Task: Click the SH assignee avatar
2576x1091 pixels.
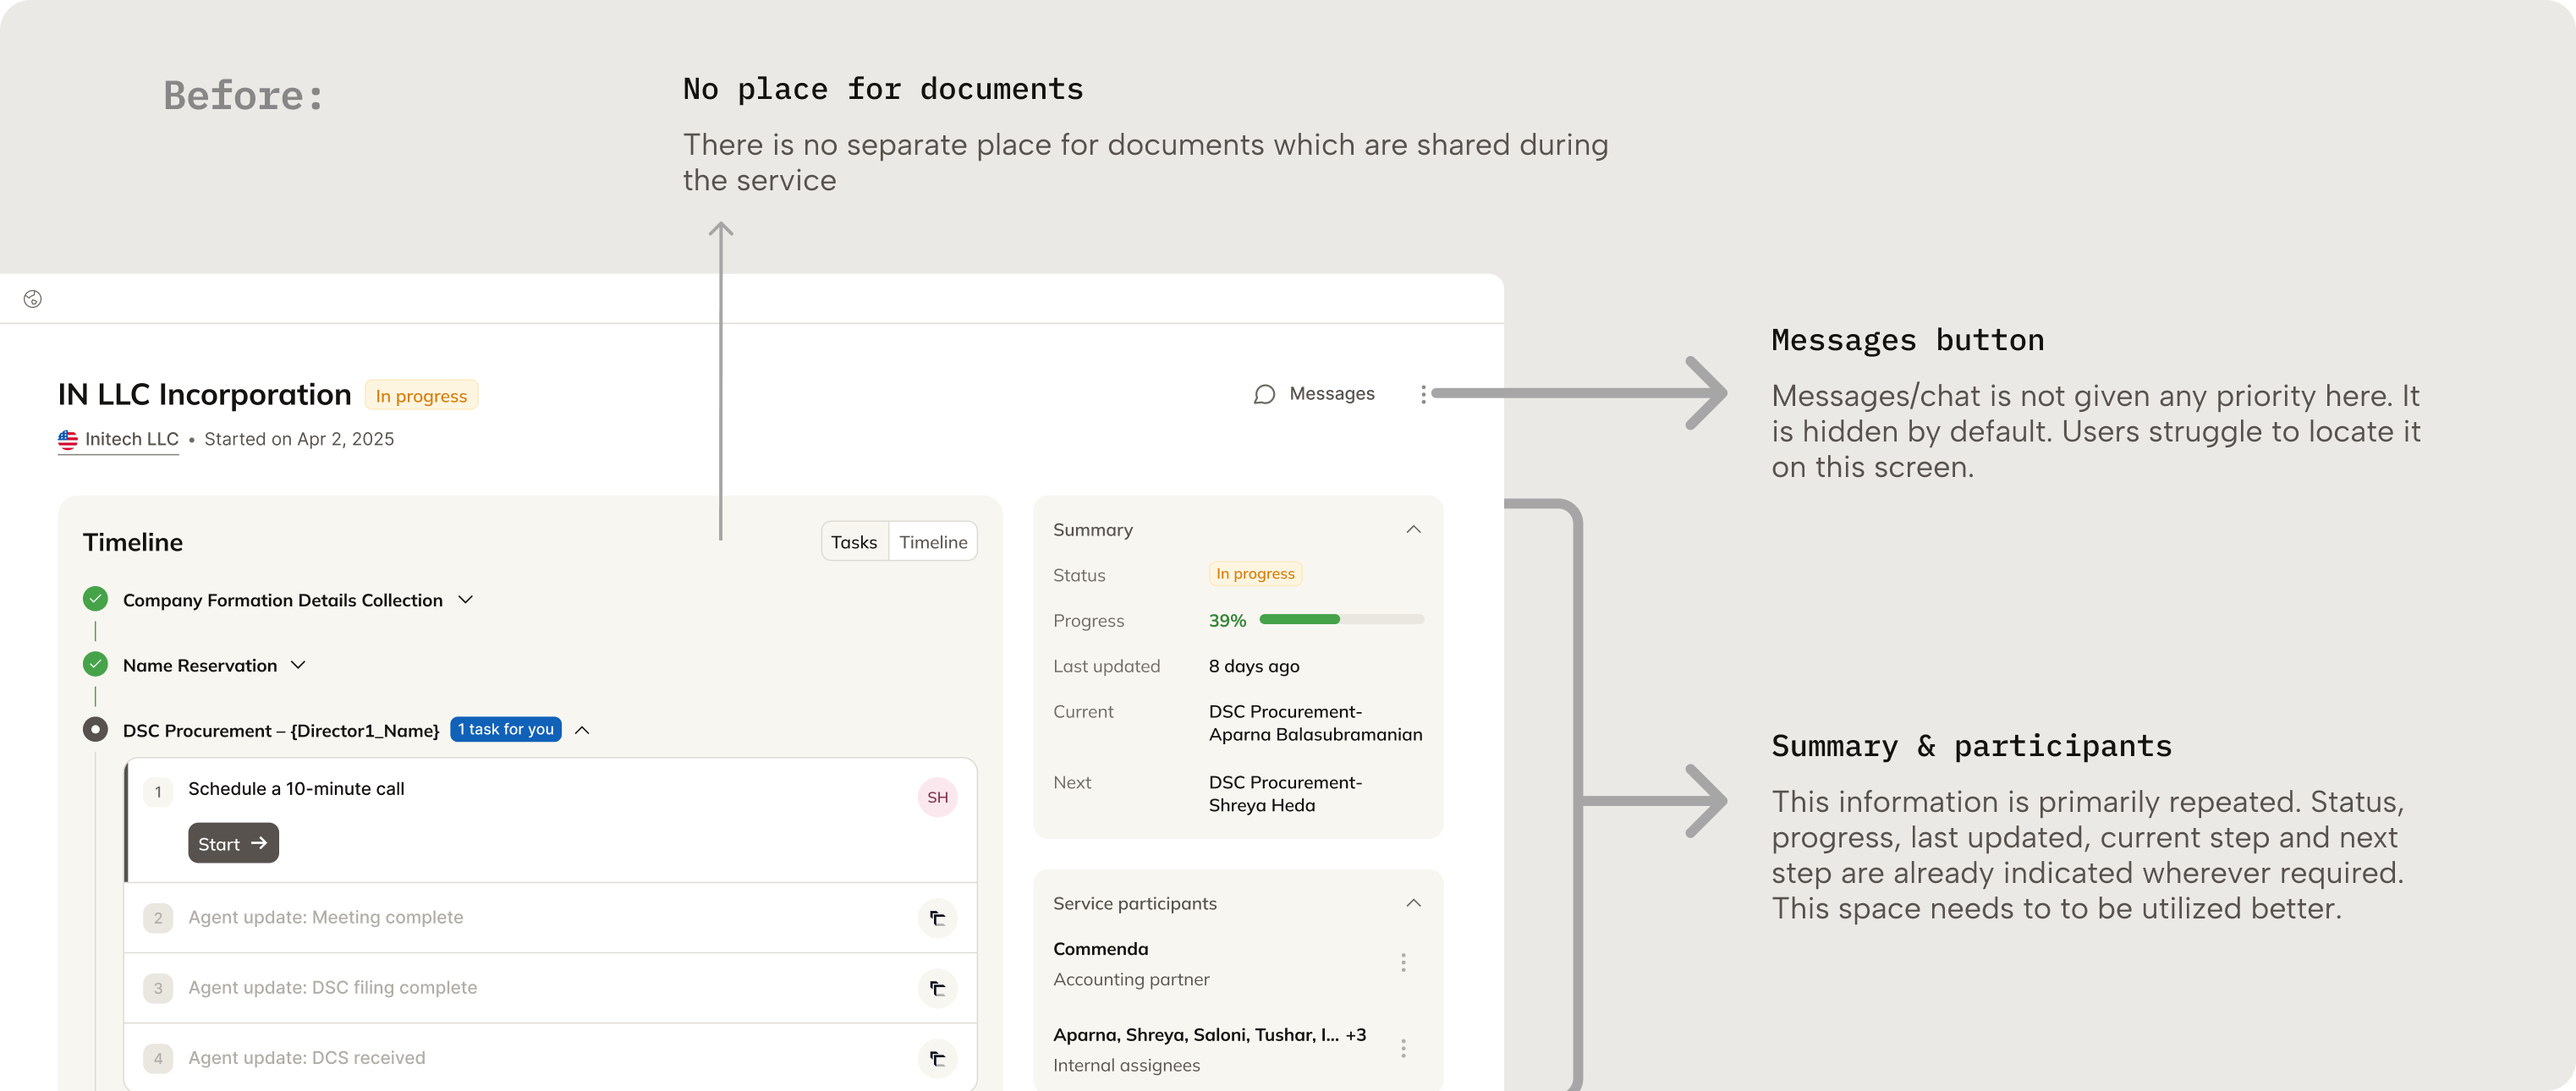Action: (937, 797)
